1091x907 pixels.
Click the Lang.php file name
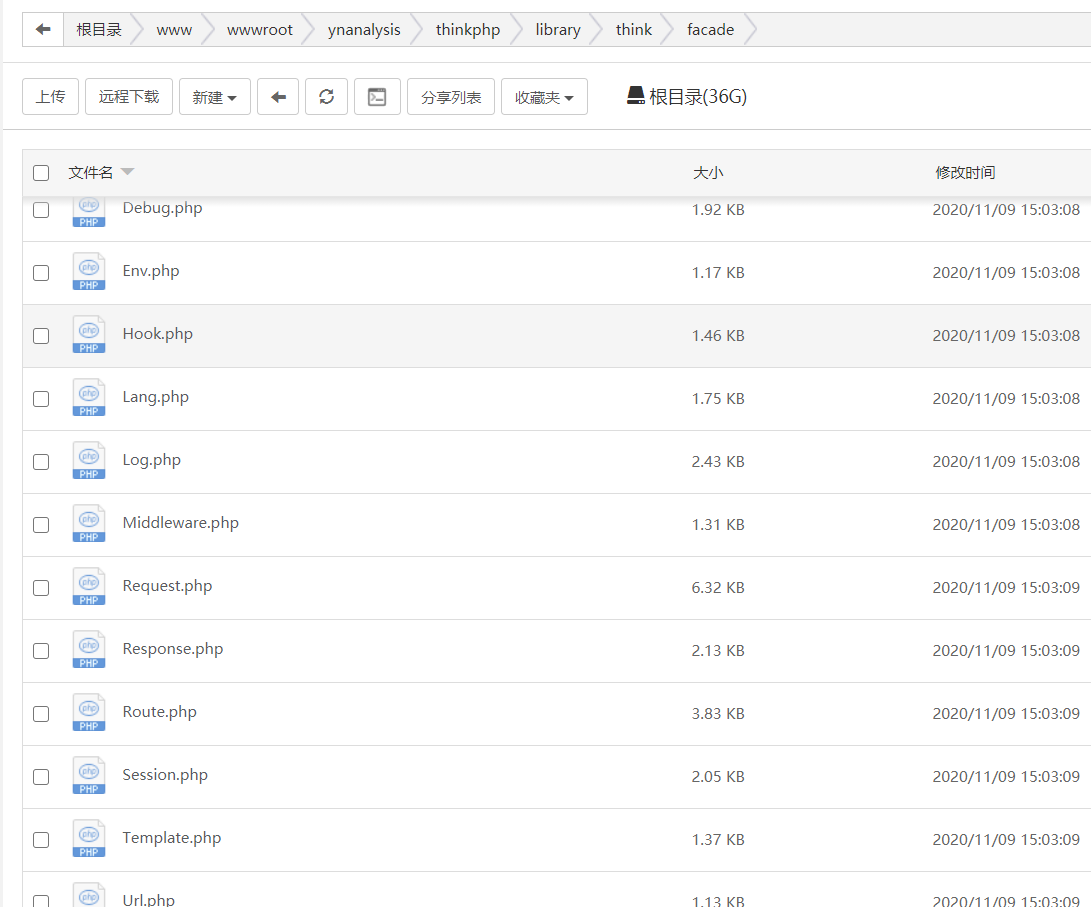[156, 396]
